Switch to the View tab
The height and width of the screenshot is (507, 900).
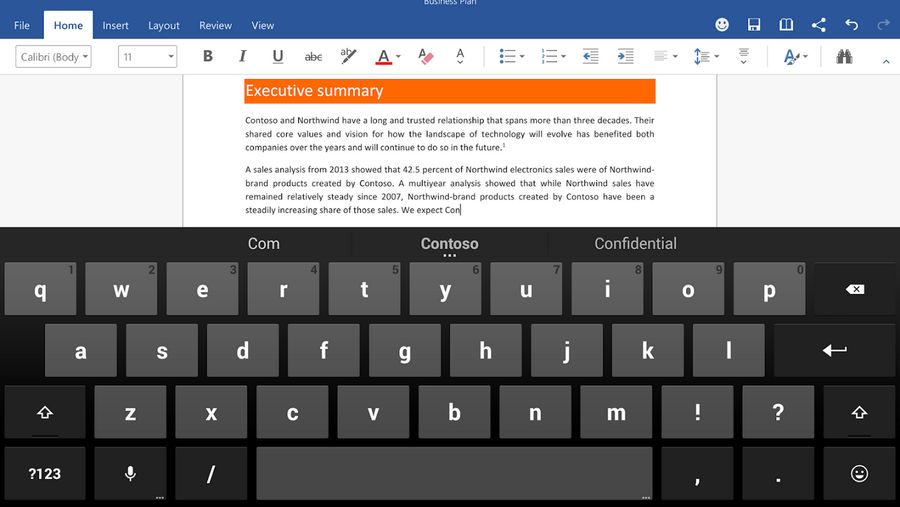point(262,25)
